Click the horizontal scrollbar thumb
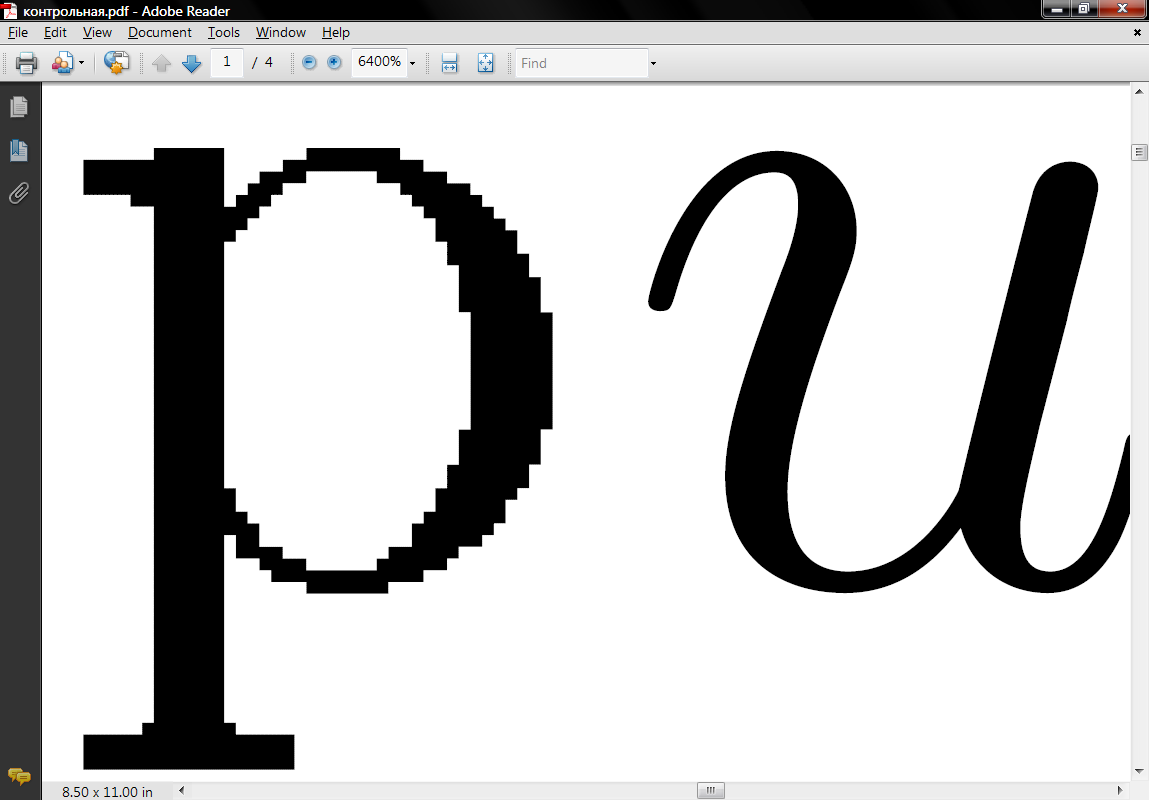Image resolution: width=1149 pixels, height=800 pixels. click(x=710, y=791)
